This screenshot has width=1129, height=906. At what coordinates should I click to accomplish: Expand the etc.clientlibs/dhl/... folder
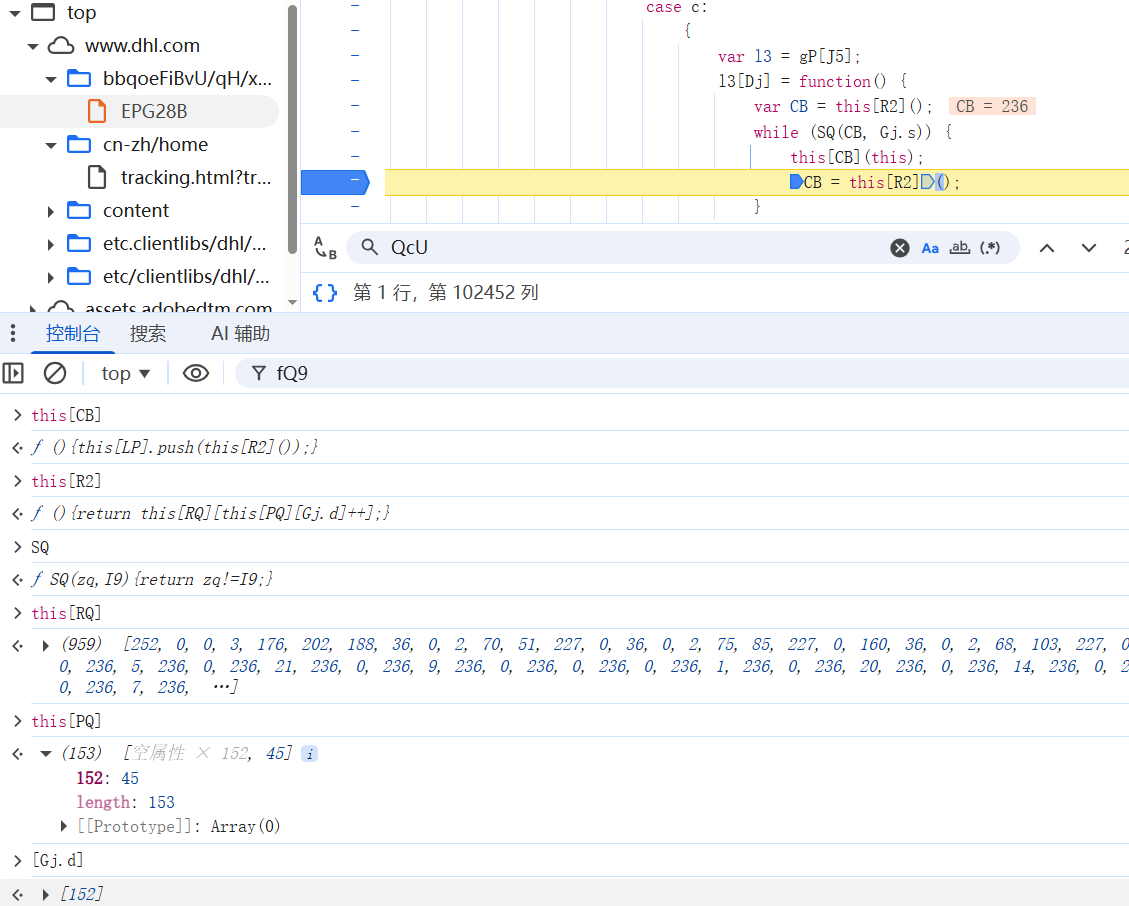tap(50, 244)
